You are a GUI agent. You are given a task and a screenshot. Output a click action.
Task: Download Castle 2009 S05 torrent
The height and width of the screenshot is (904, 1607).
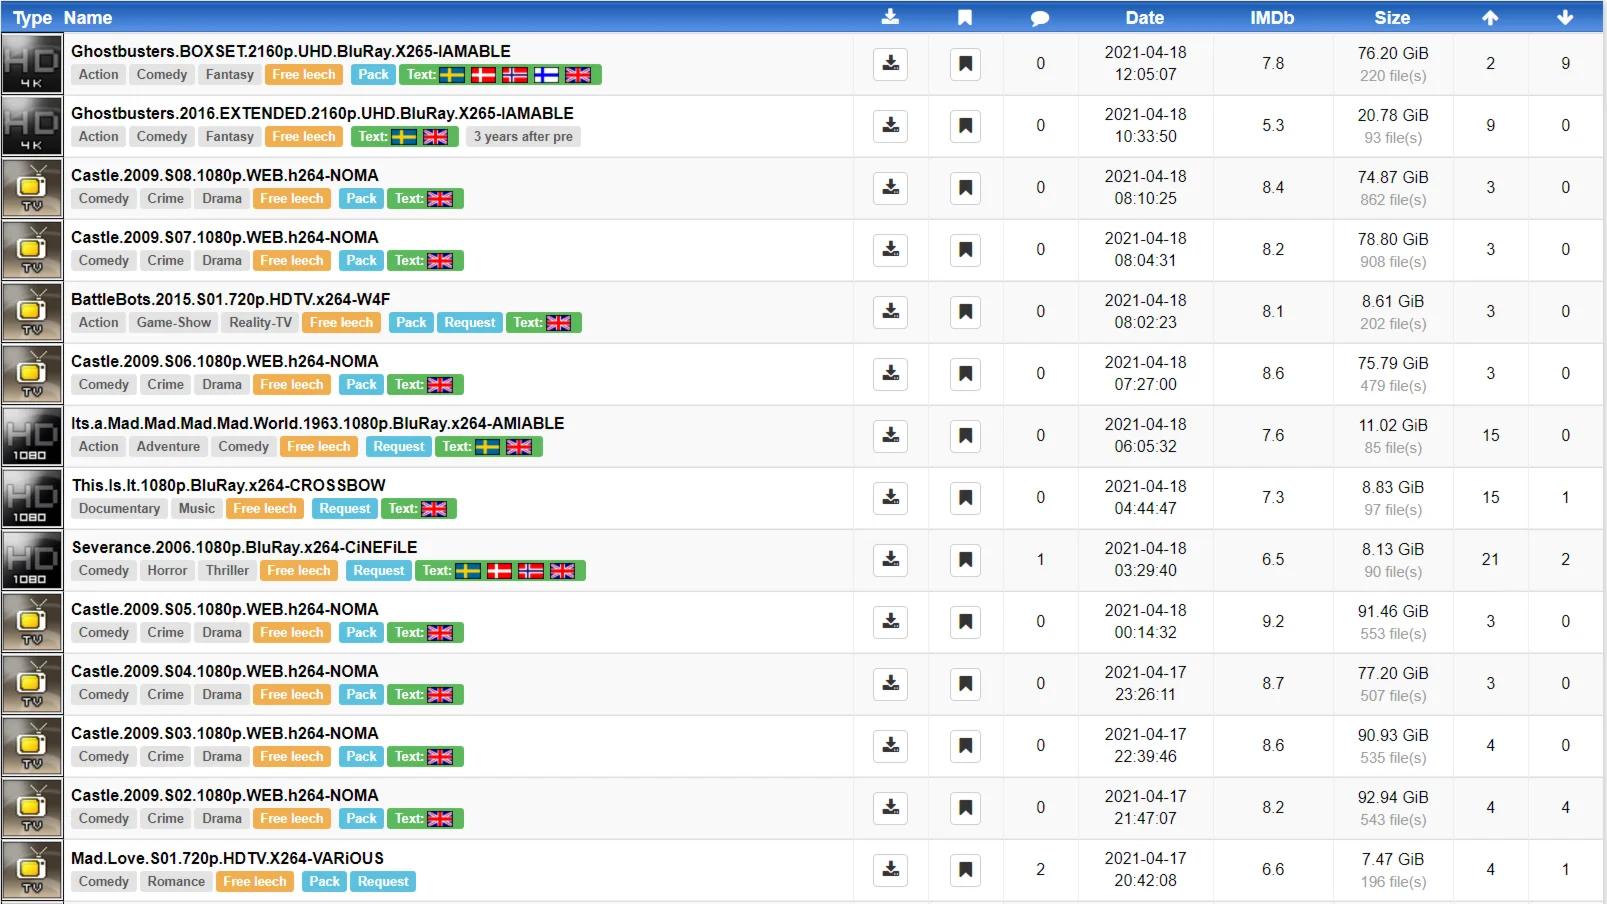[890, 622]
